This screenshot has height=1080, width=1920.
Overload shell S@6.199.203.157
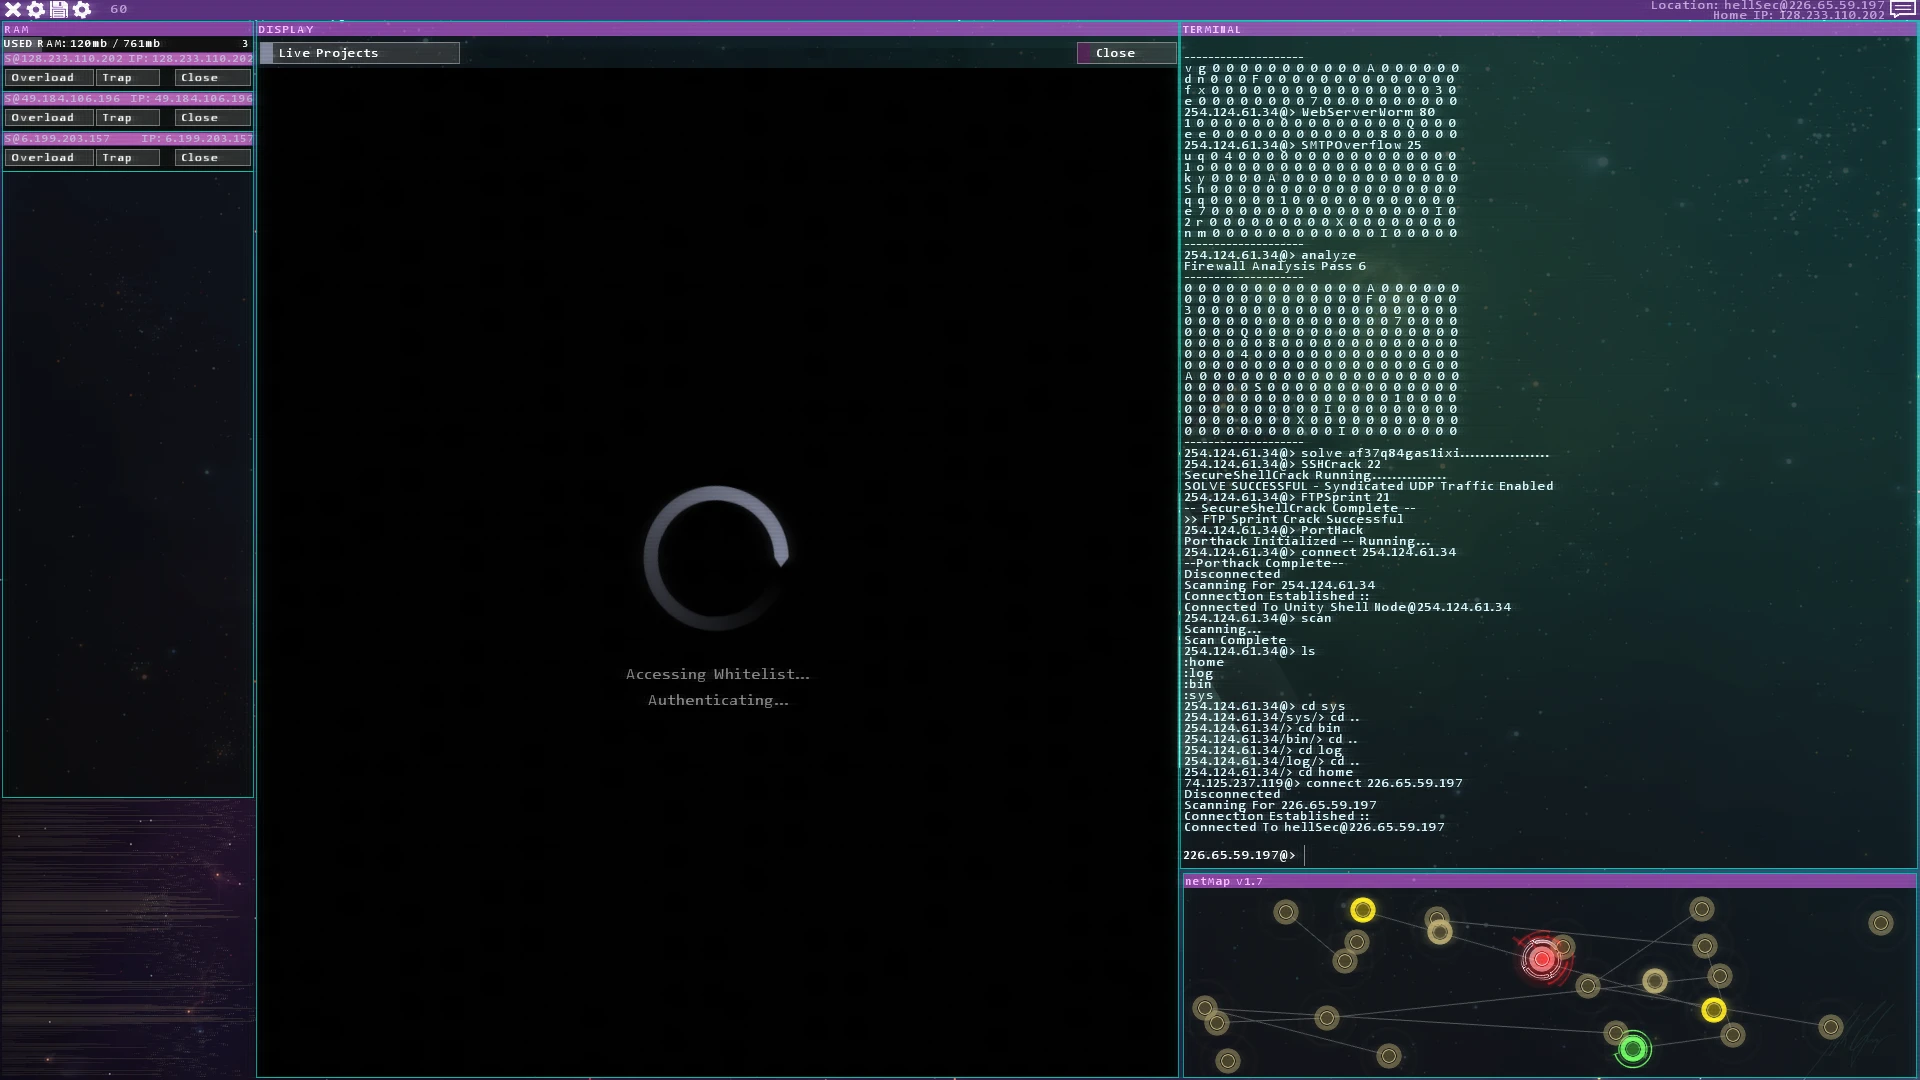(x=49, y=158)
